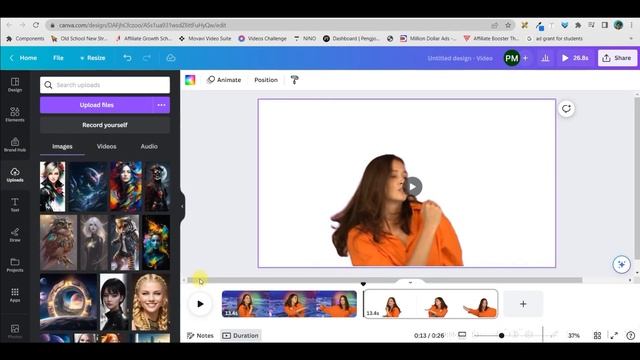Open the grid view of pages
Screen dimensions: 640x360
click(597, 336)
